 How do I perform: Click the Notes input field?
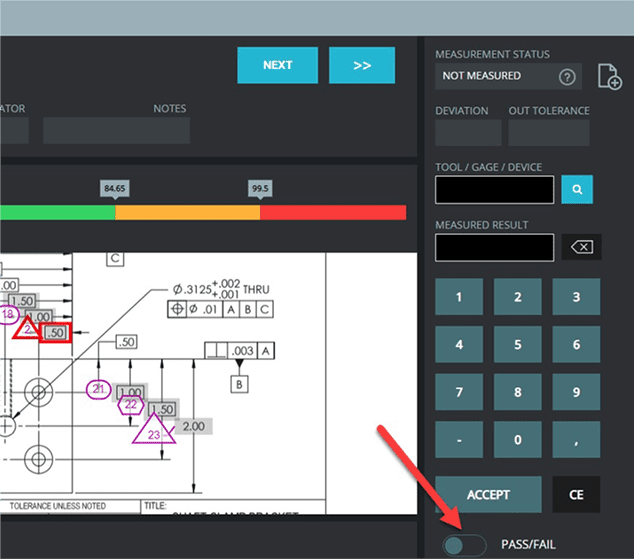pyautogui.click(x=116, y=131)
